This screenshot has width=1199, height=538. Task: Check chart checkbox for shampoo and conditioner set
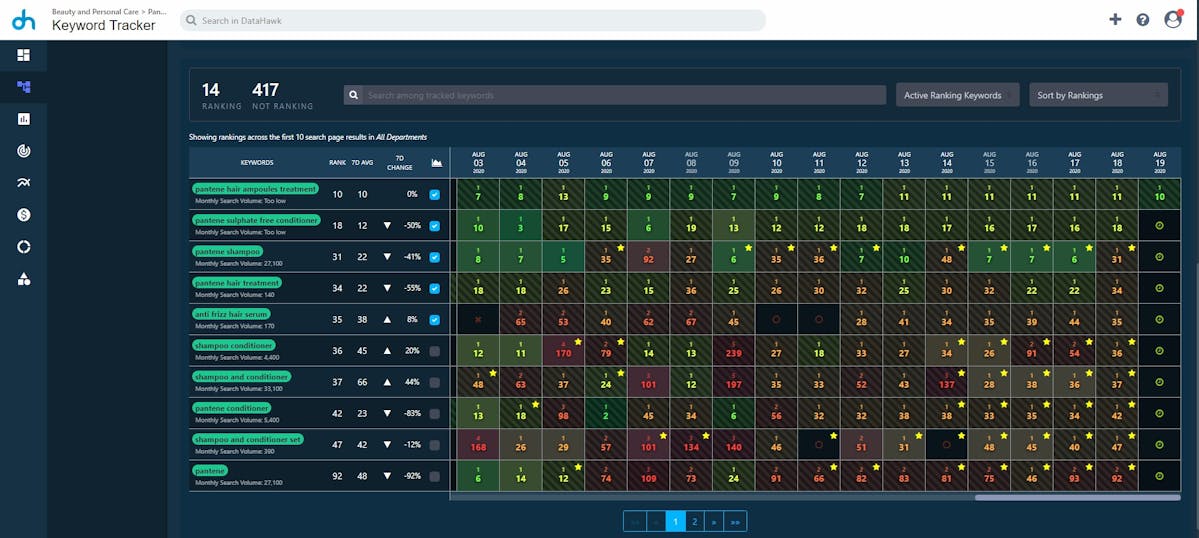pyautogui.click(x=434, y=445)
